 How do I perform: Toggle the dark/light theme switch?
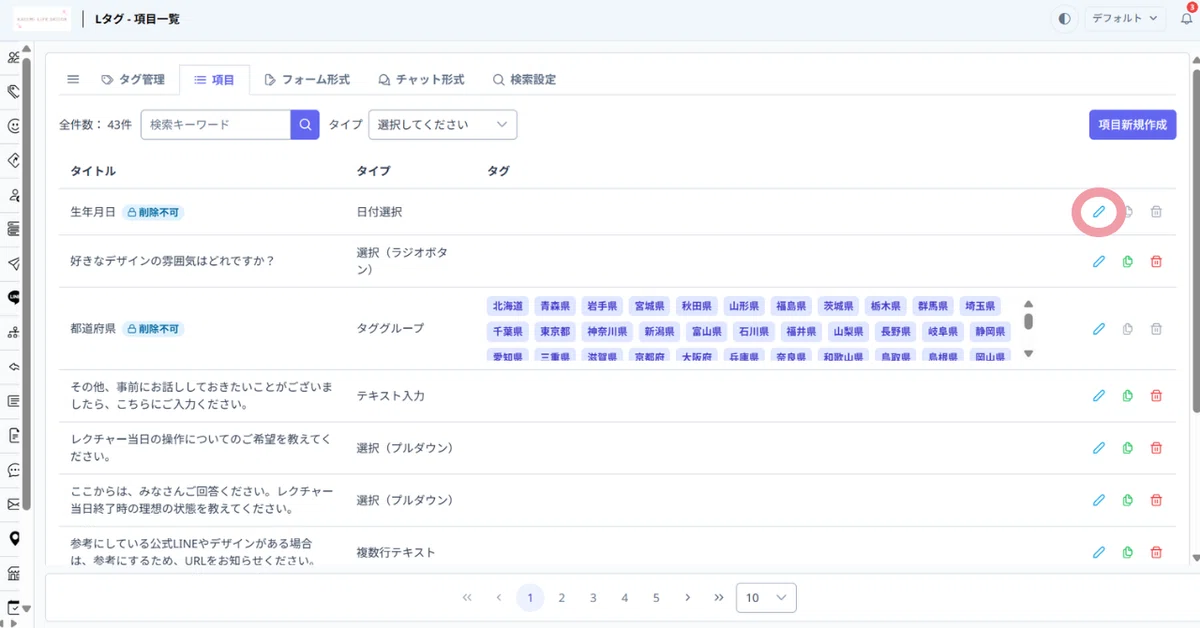[1064, 18]
